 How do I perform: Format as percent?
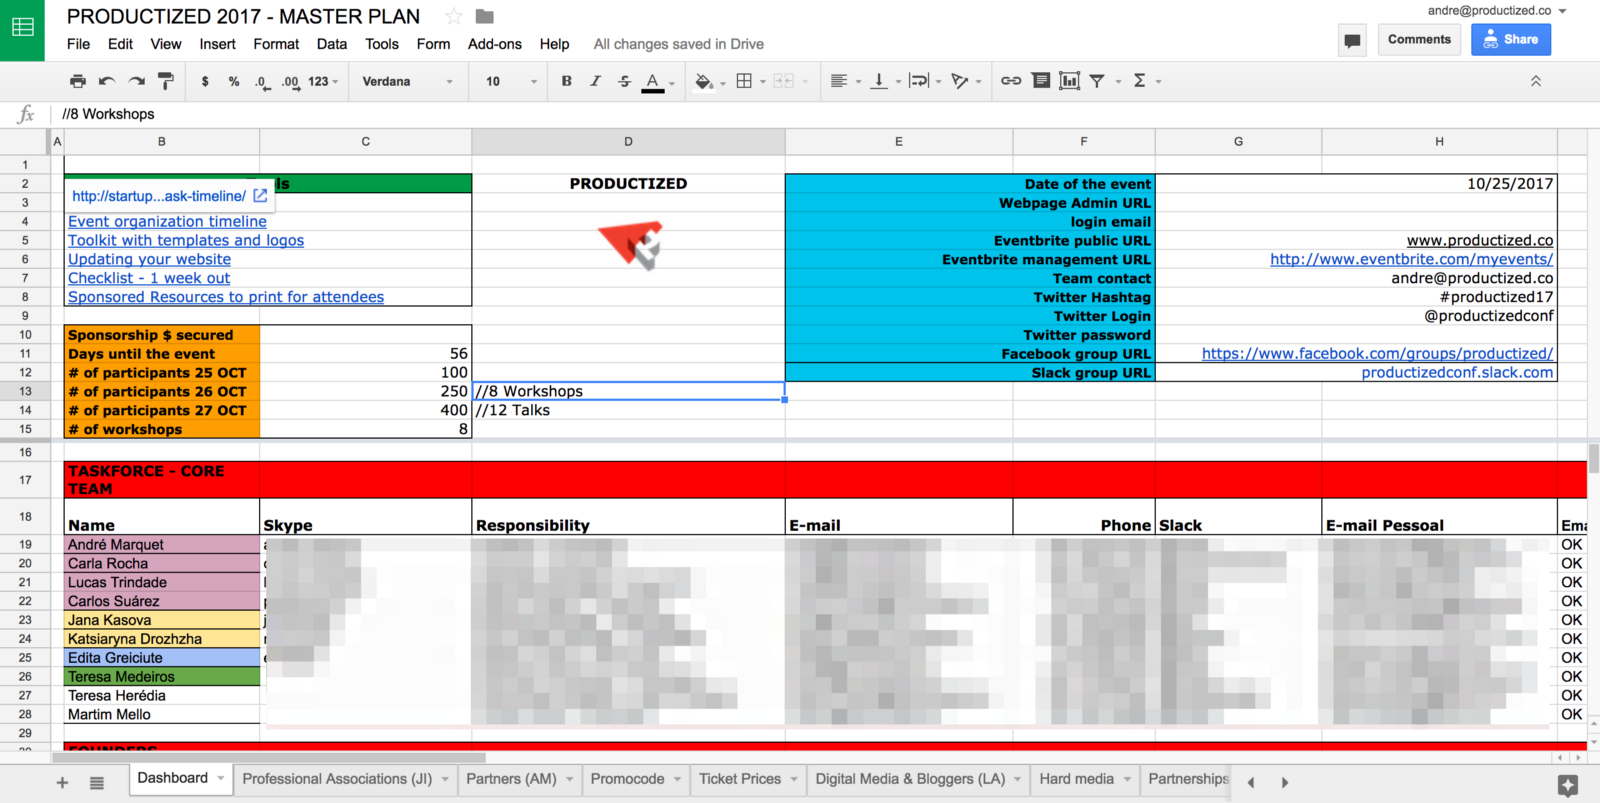[234, 81]
